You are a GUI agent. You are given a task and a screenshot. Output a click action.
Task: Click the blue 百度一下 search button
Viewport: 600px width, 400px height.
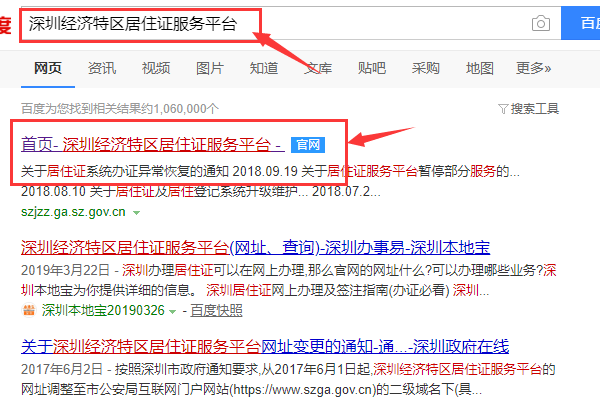[x=580, y=23]
